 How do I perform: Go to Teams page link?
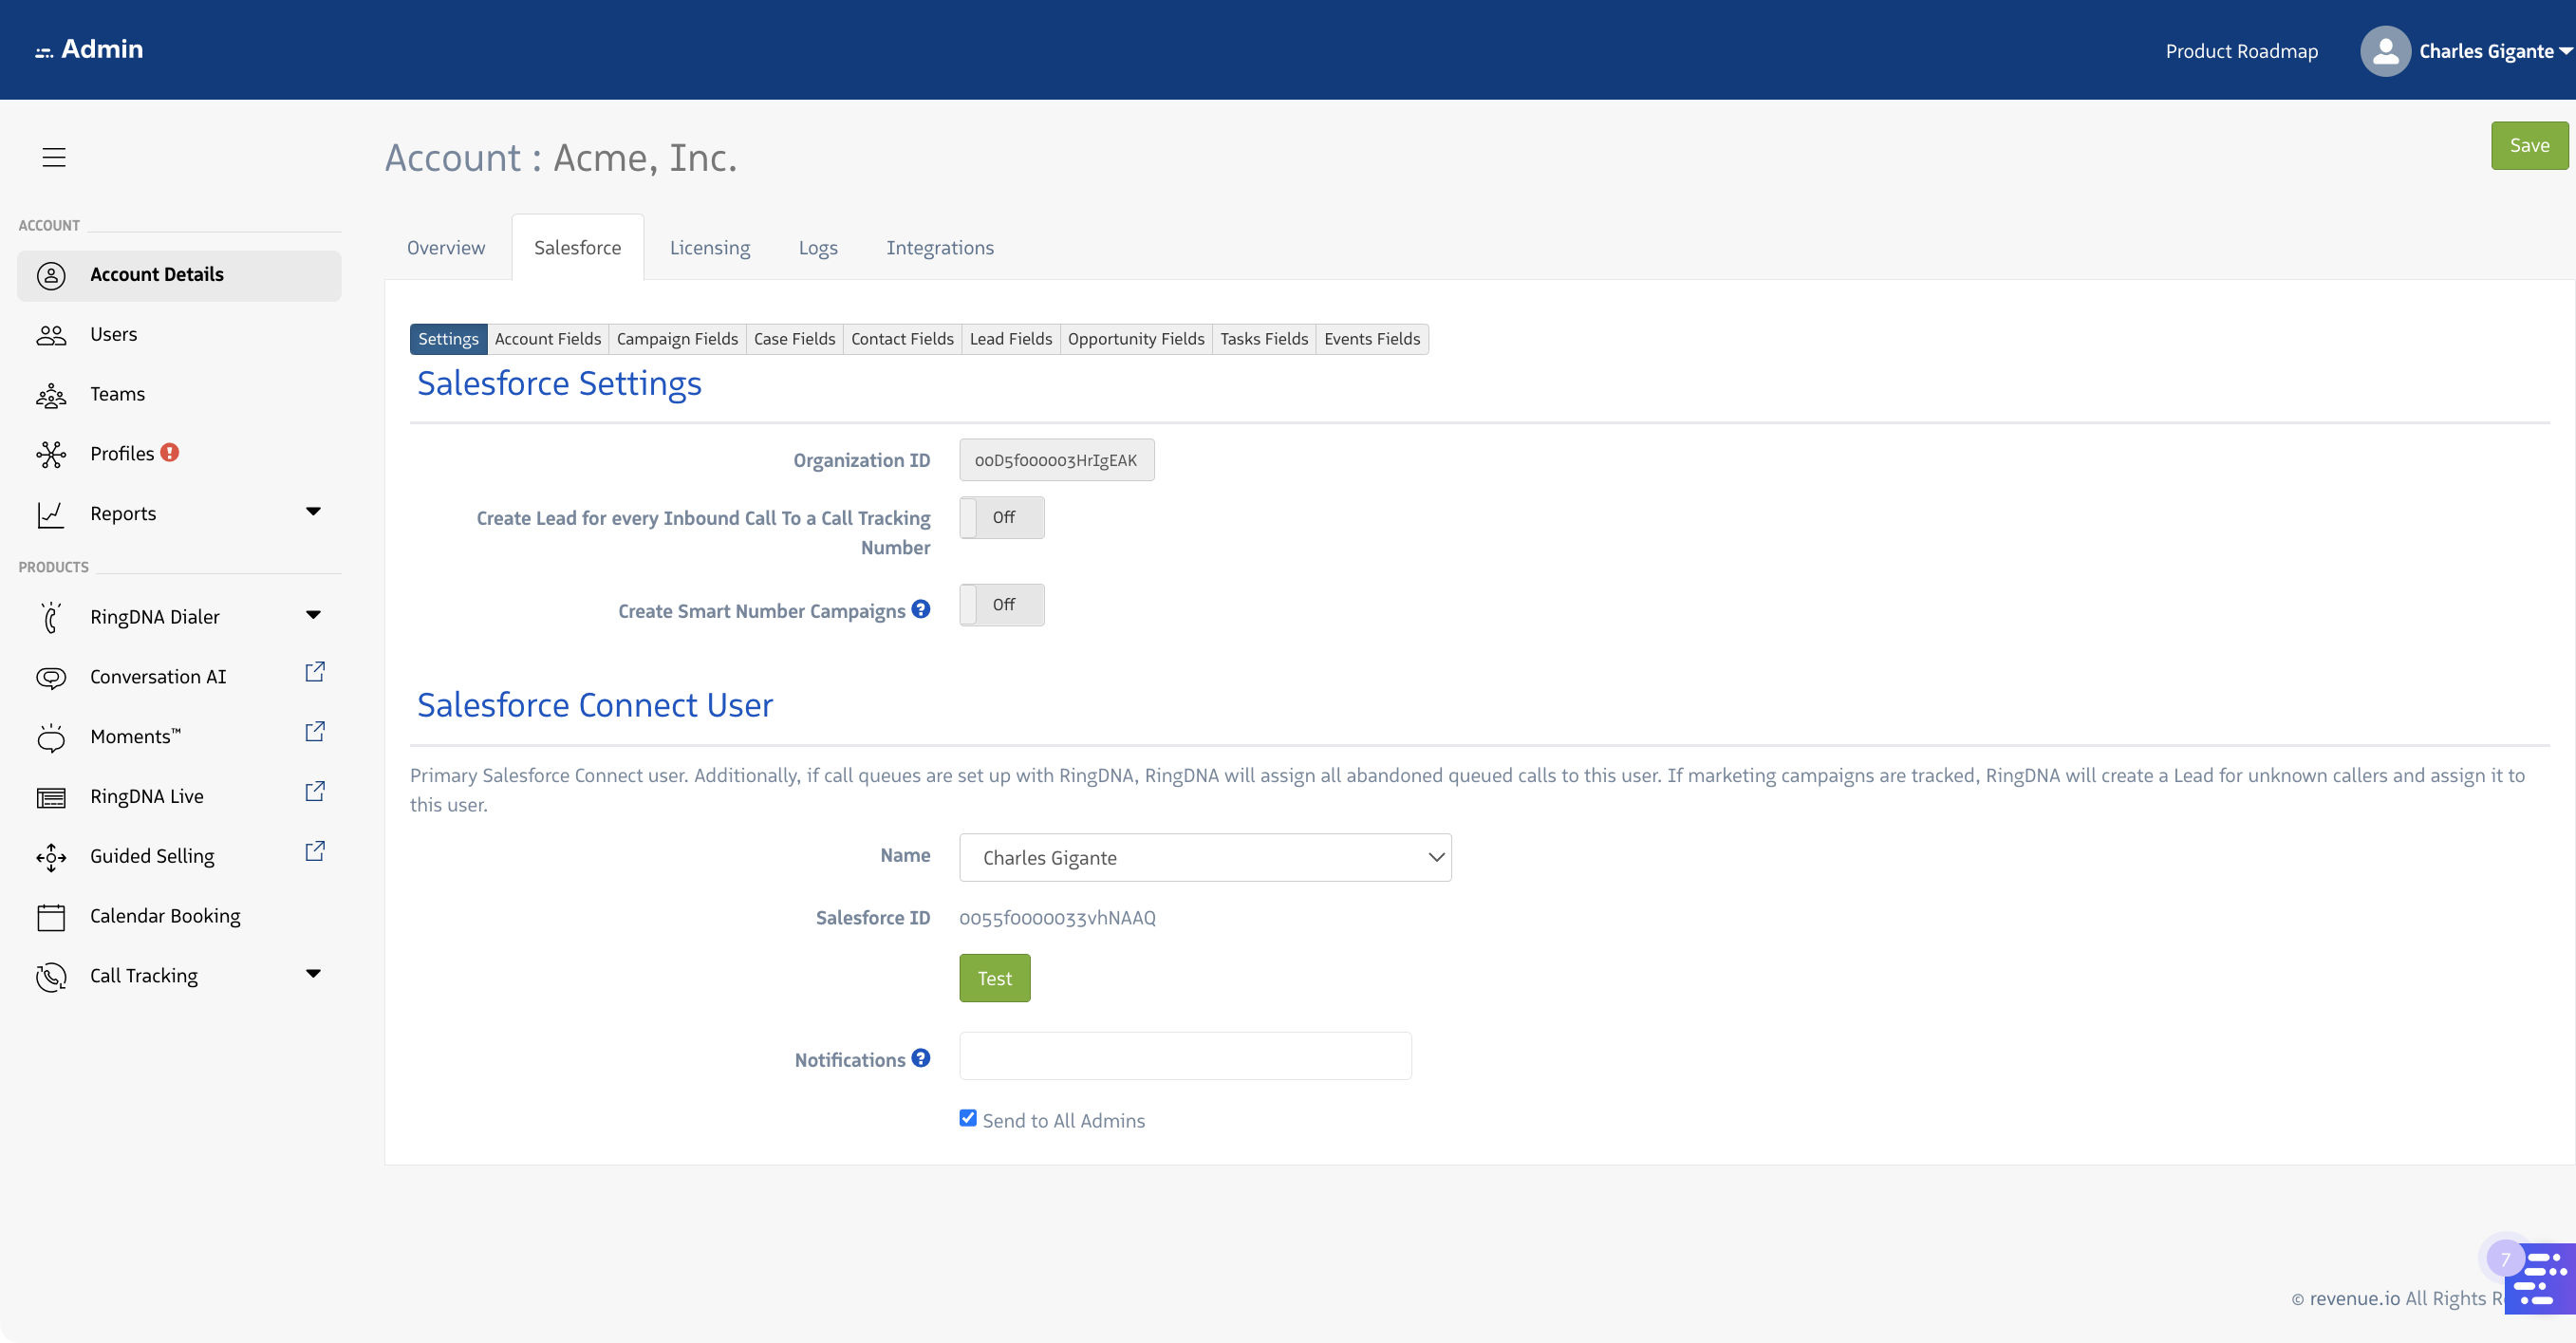pyautogui.click(x=118, y=394)
